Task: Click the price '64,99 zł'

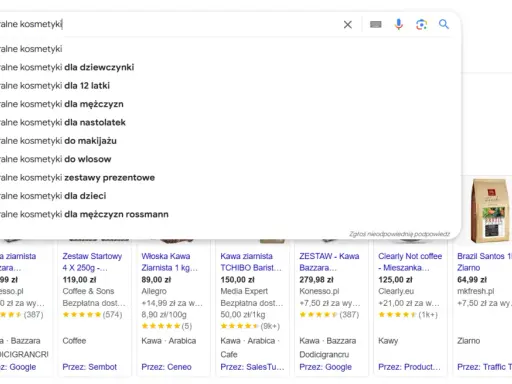Action: tap(472, 280)
